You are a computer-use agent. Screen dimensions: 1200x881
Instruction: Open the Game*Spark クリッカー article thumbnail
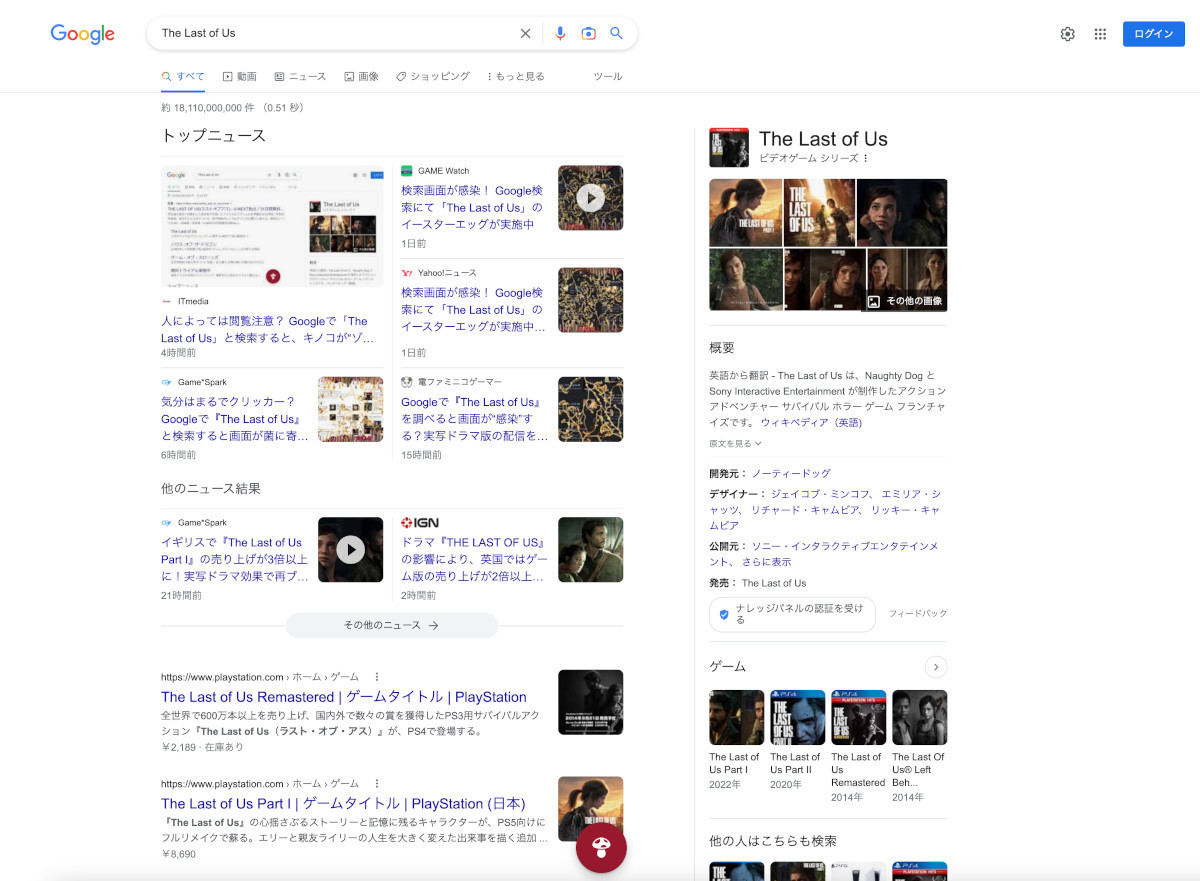(x=350, y=409)
